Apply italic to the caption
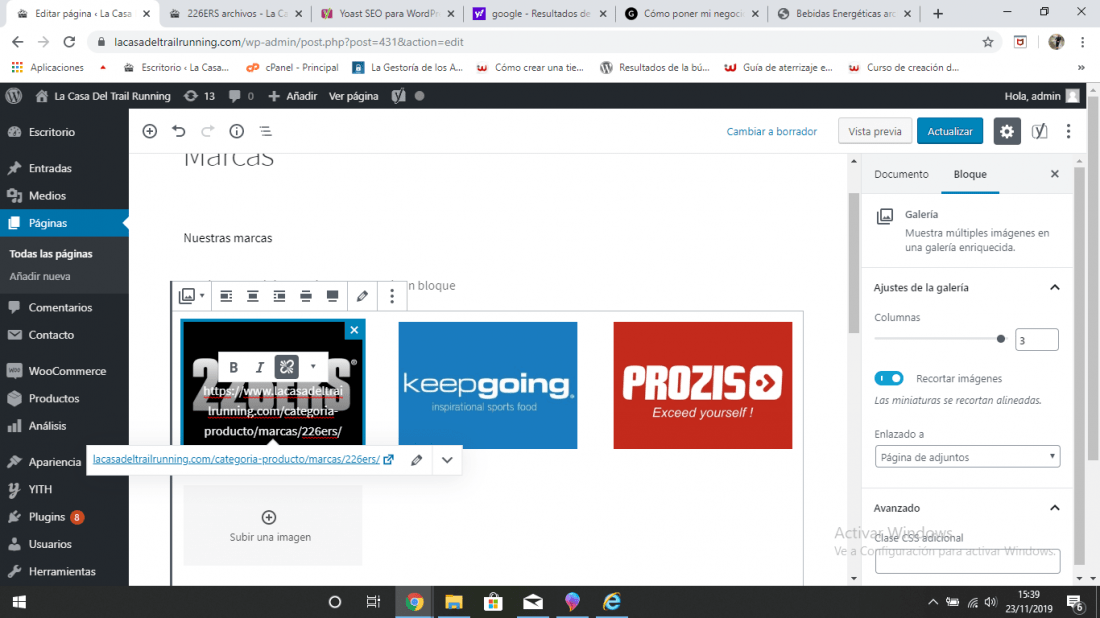 (x=260, y=367)
